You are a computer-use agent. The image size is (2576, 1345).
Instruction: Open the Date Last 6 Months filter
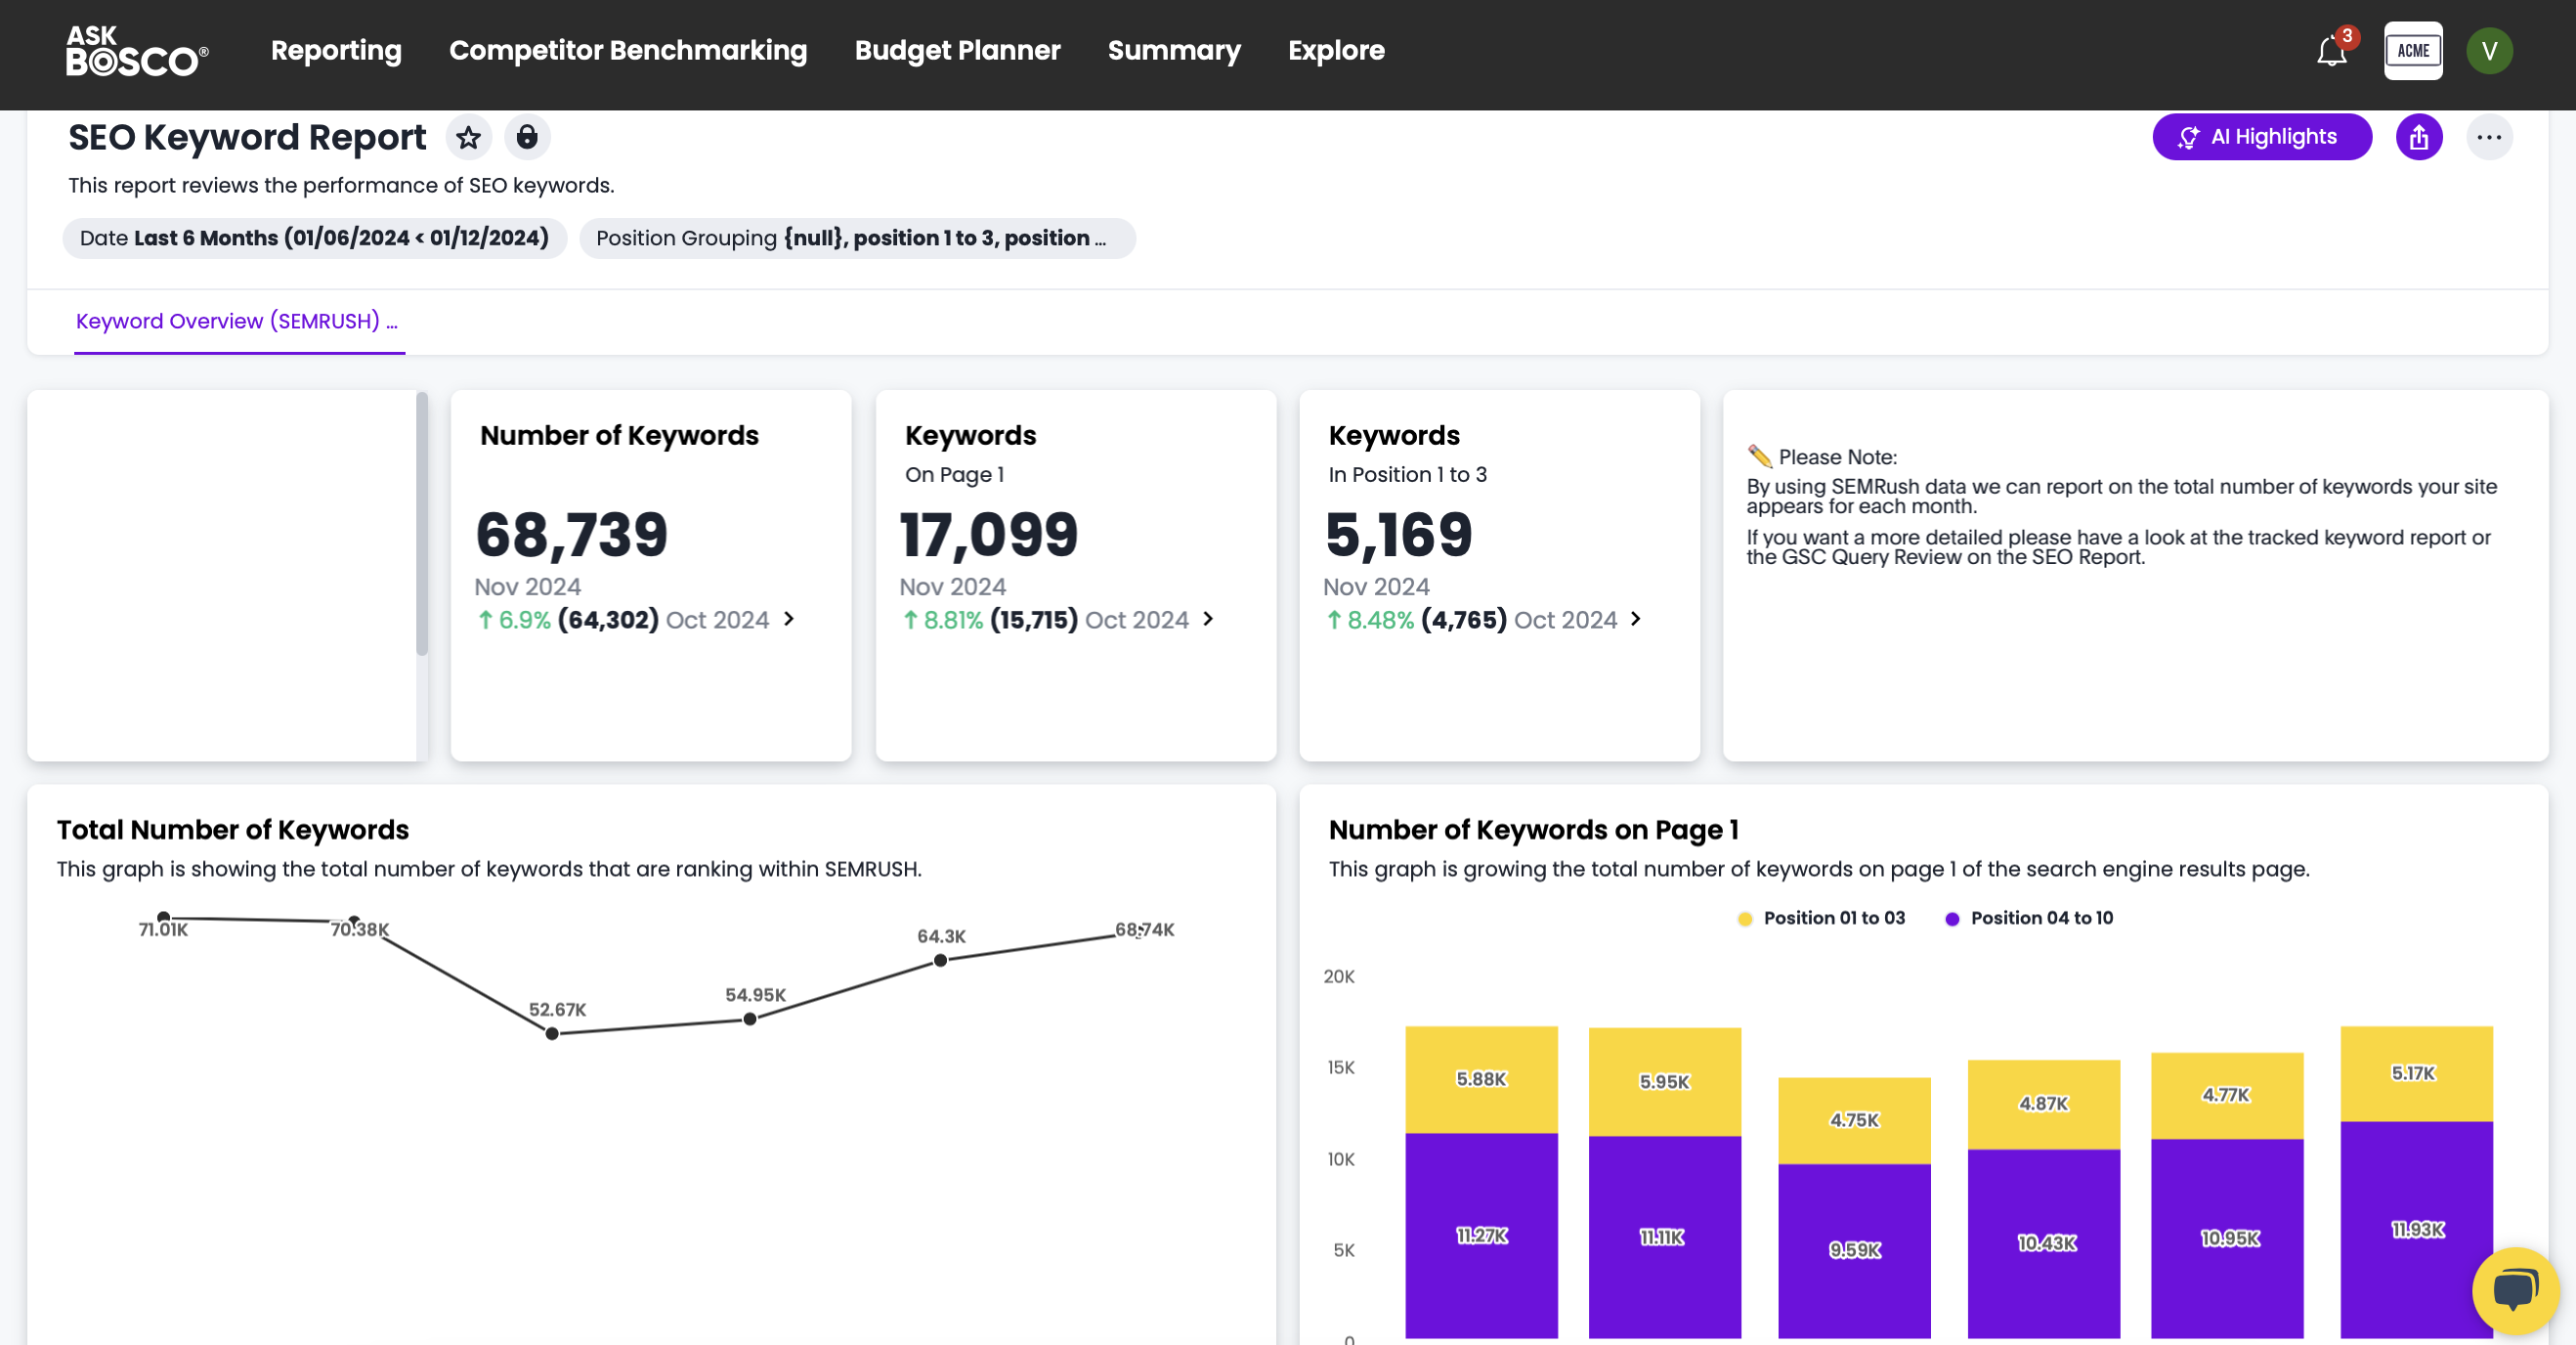click(x=314, y=238)
